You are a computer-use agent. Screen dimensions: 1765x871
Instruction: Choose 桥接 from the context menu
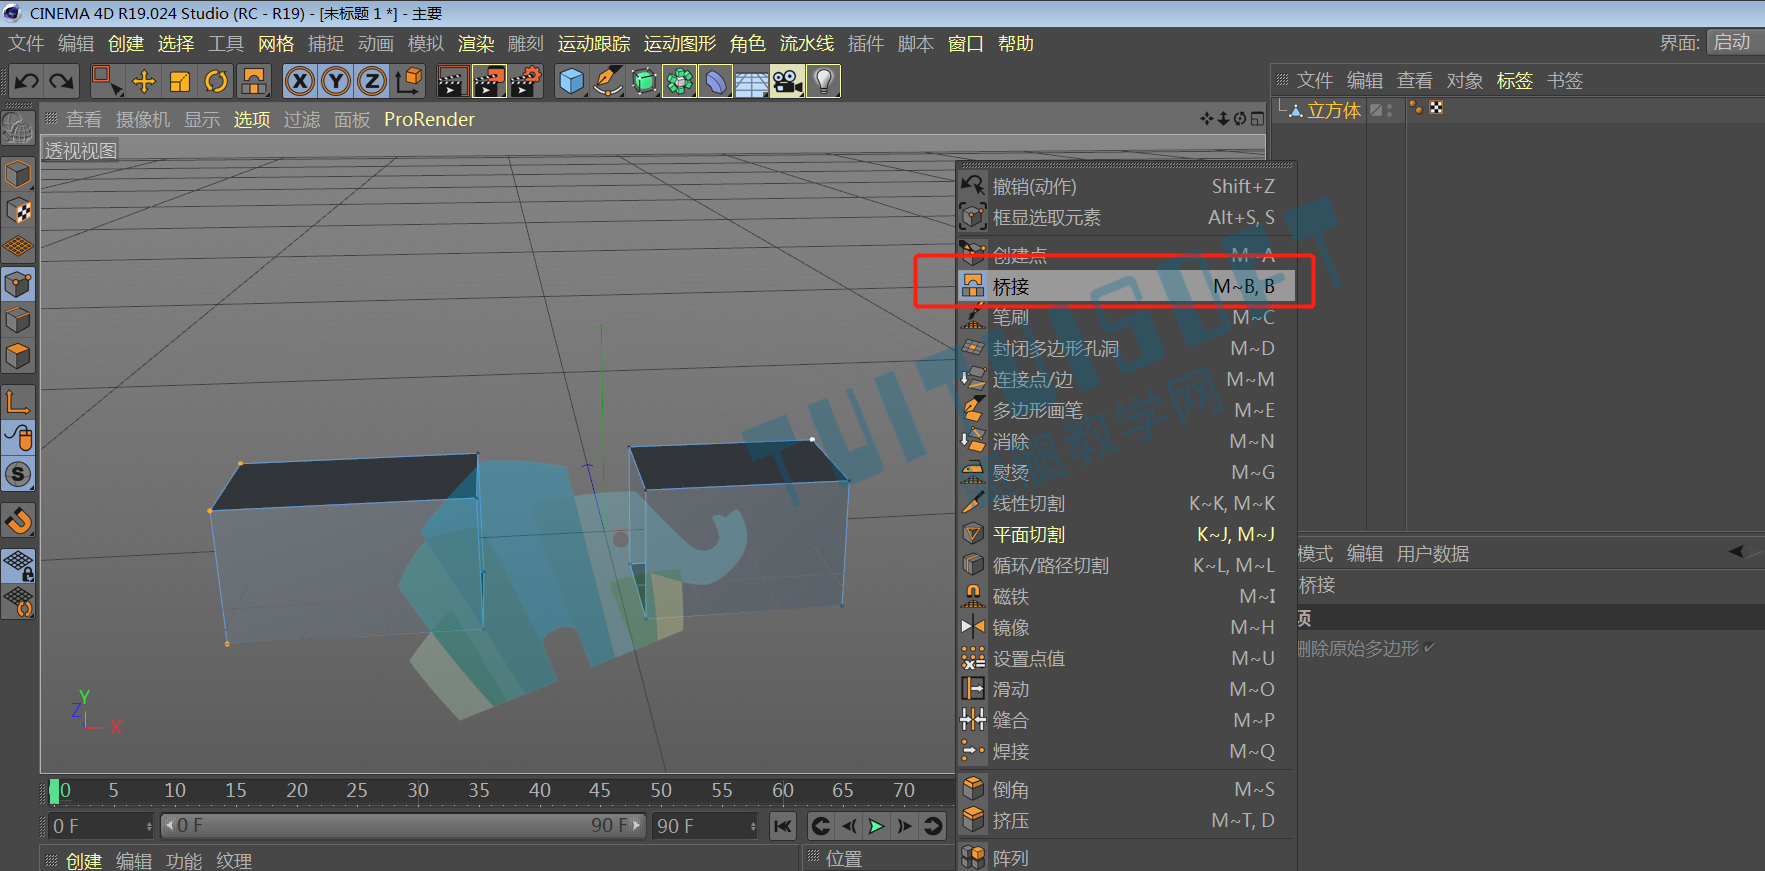(1126, 286)
